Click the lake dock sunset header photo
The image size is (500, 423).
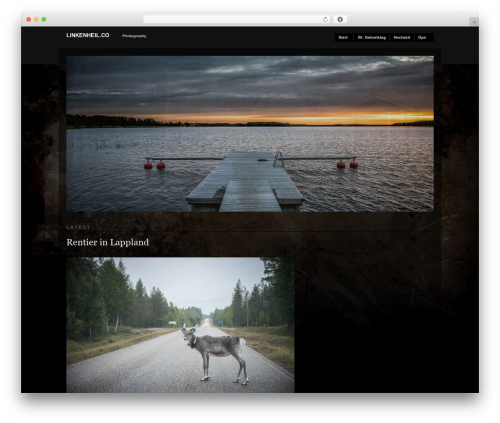pos(250,134)
